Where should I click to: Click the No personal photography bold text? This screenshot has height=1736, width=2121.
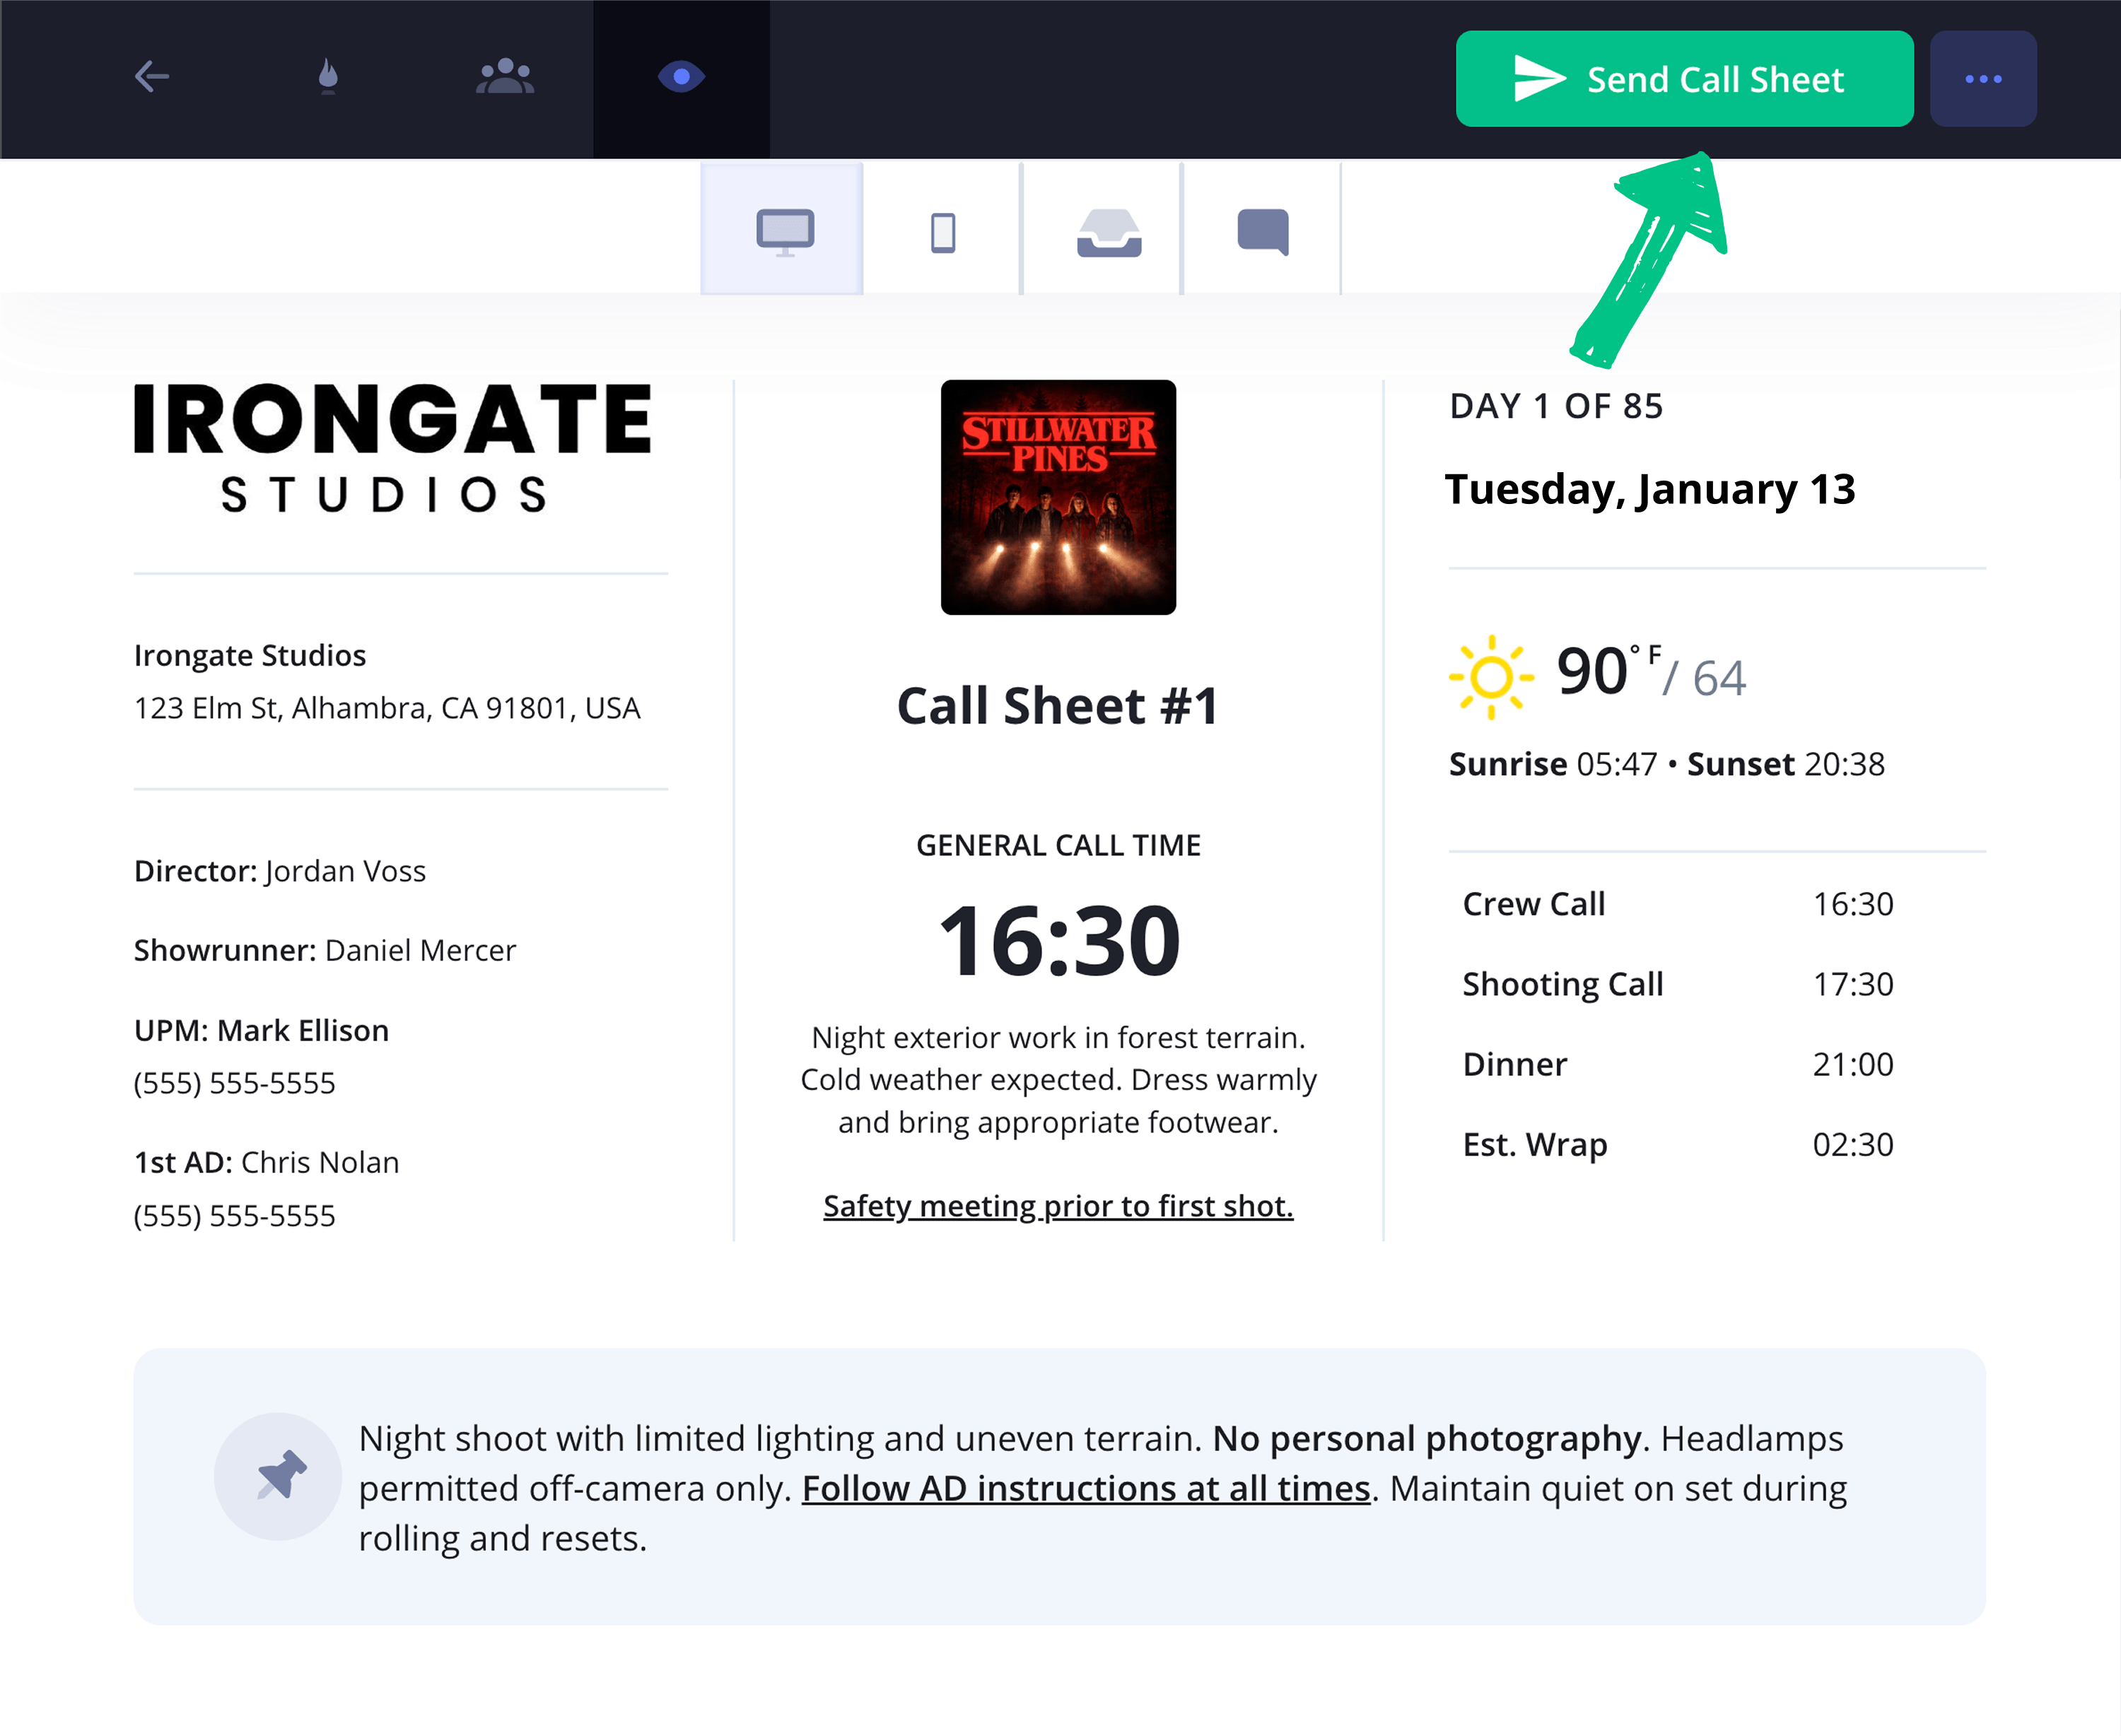(1427, 1438)
